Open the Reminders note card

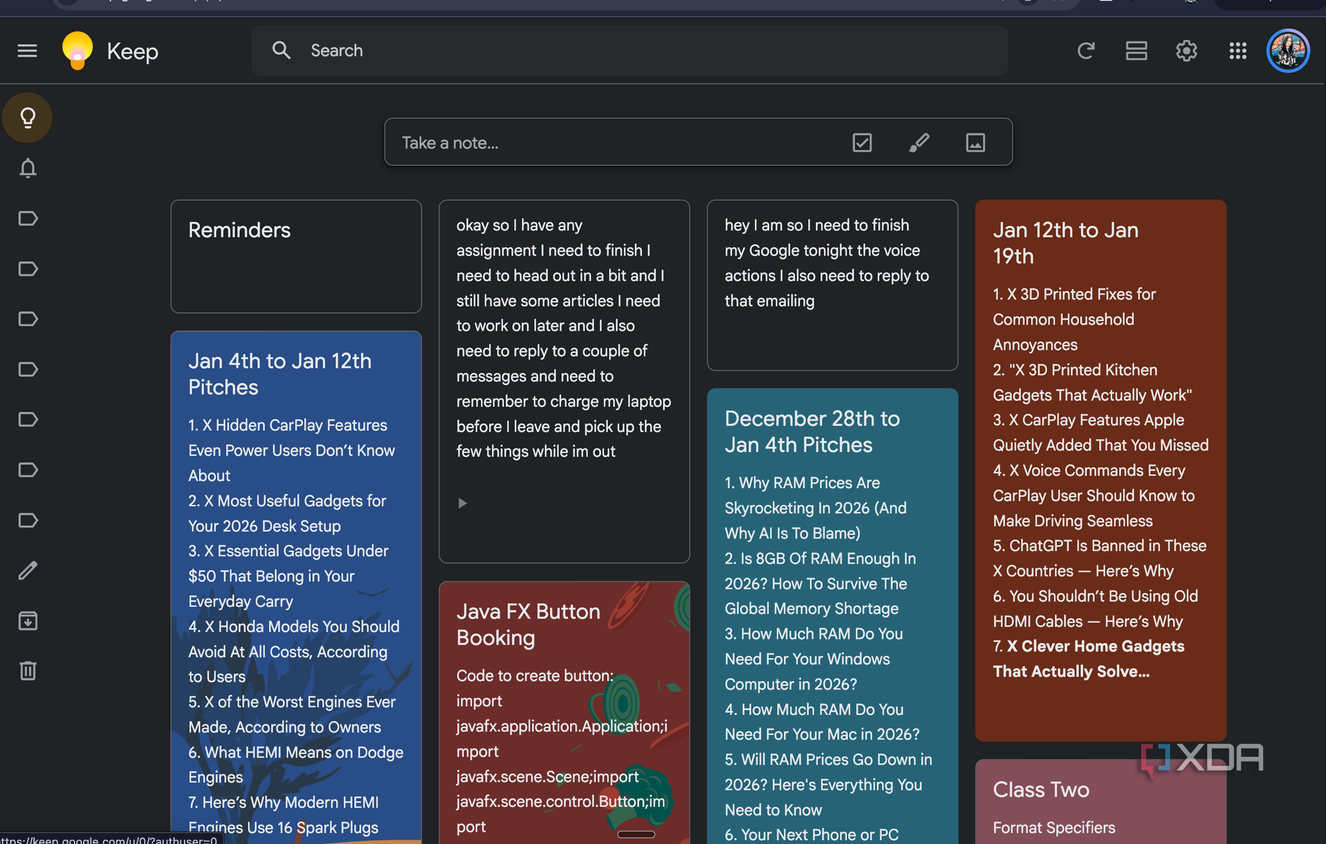pos(296,256)
